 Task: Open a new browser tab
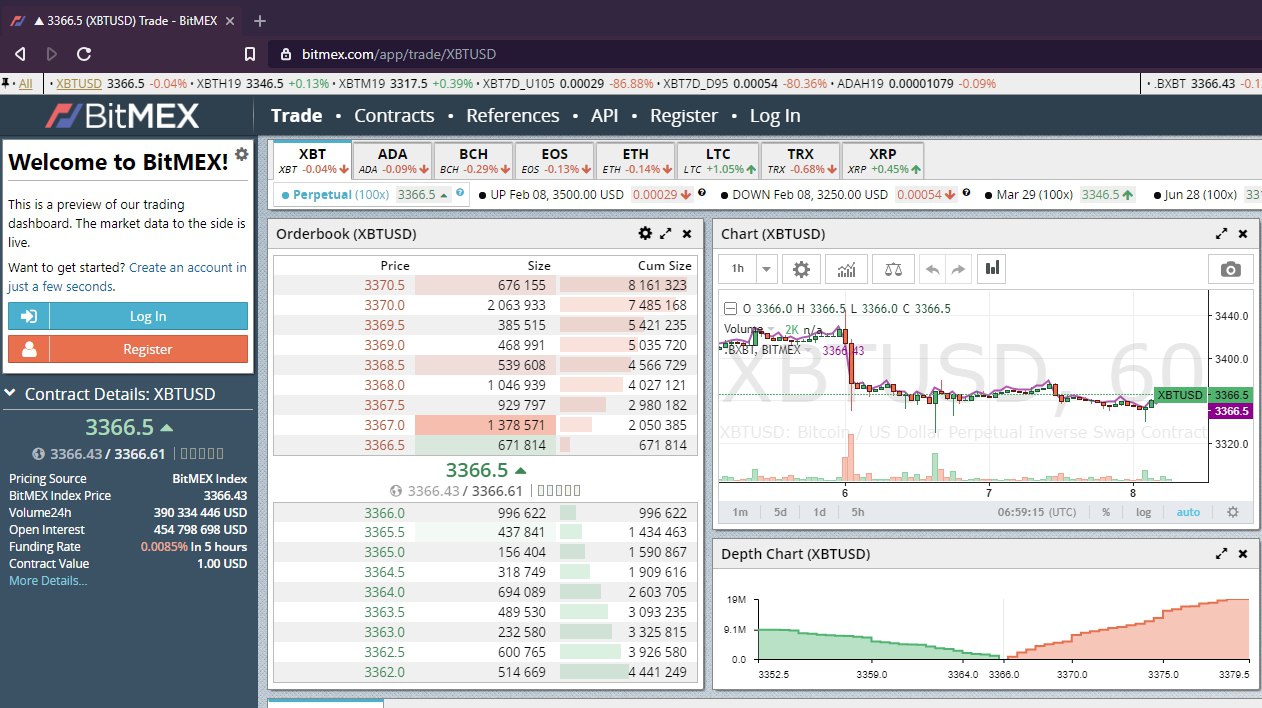pyautogui.click(x=260, y=20)
